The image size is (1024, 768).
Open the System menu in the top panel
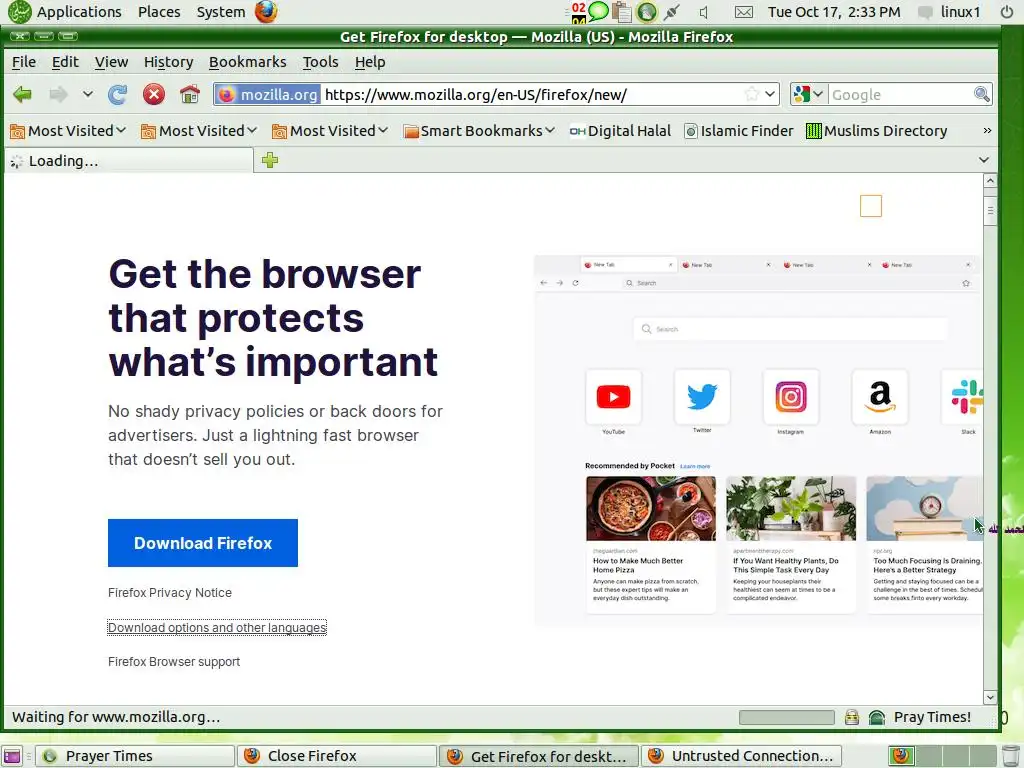point(221,12)
